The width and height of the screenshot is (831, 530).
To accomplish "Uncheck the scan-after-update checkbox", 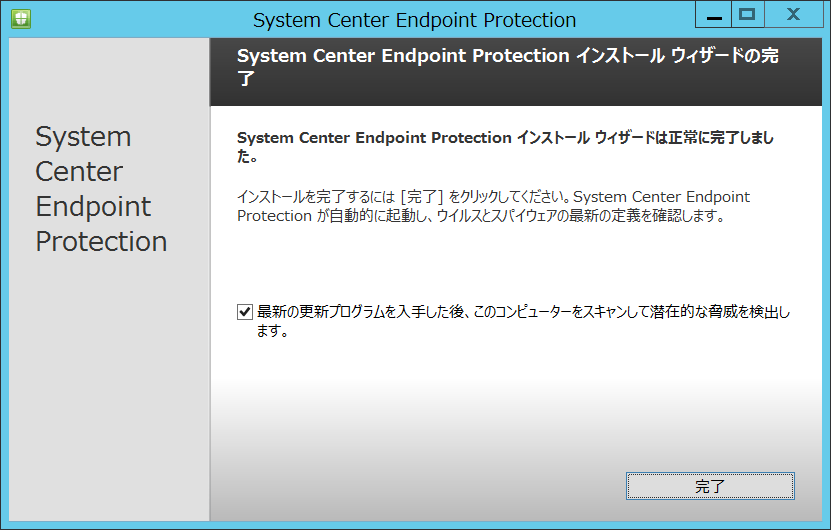I will pyautogui.click(x=245, y=312).
